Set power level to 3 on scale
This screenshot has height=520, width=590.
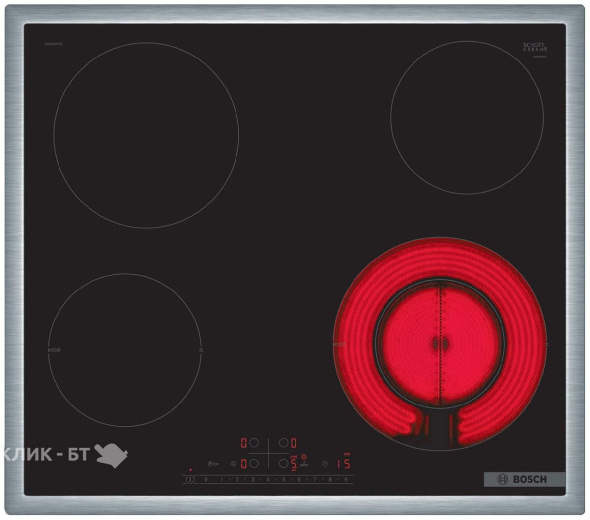point(252,479)
